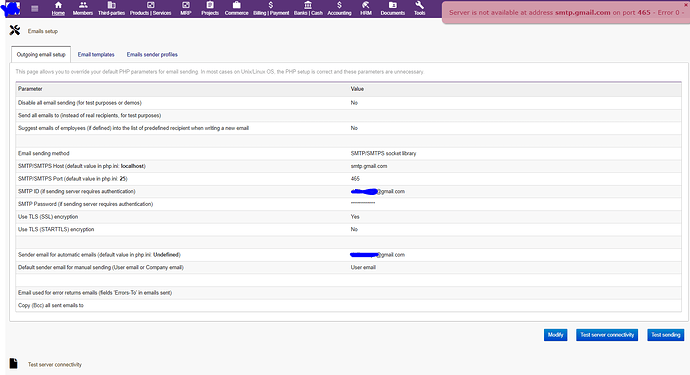This screenshot has height=375, width=690.
Task: Click the document icon beside Test server connectivity
Action: [14, 364]
